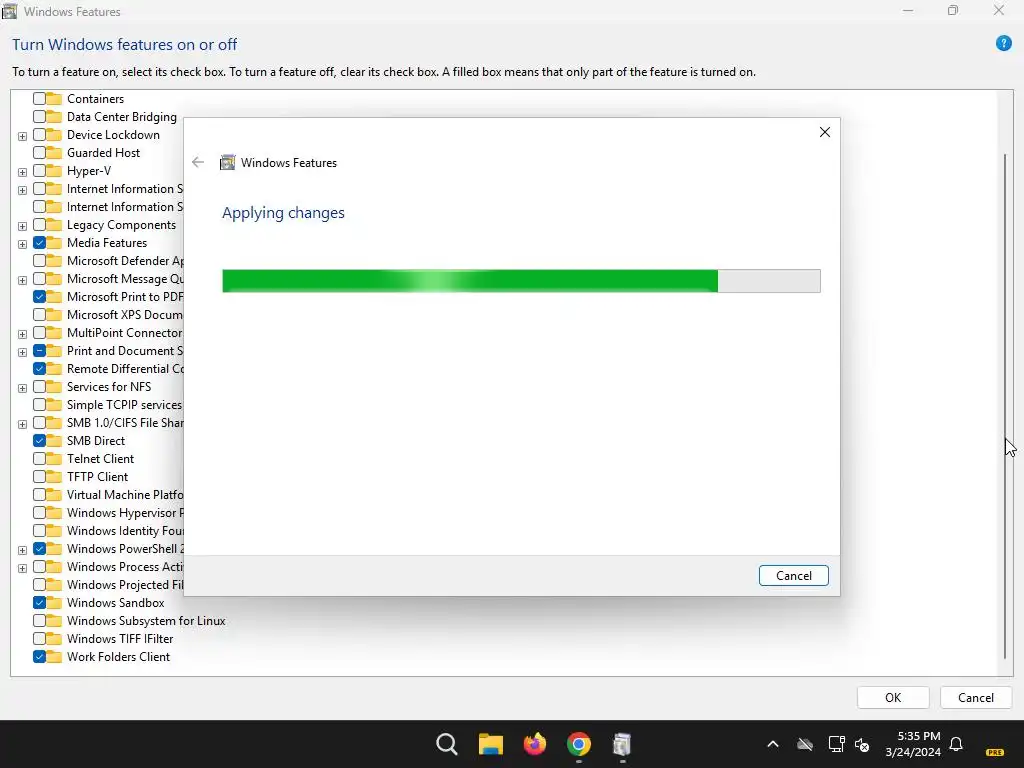Viewport: 1024px width, 768px height.
Task: Select the TFTP Client label
Action: [97, 477]
